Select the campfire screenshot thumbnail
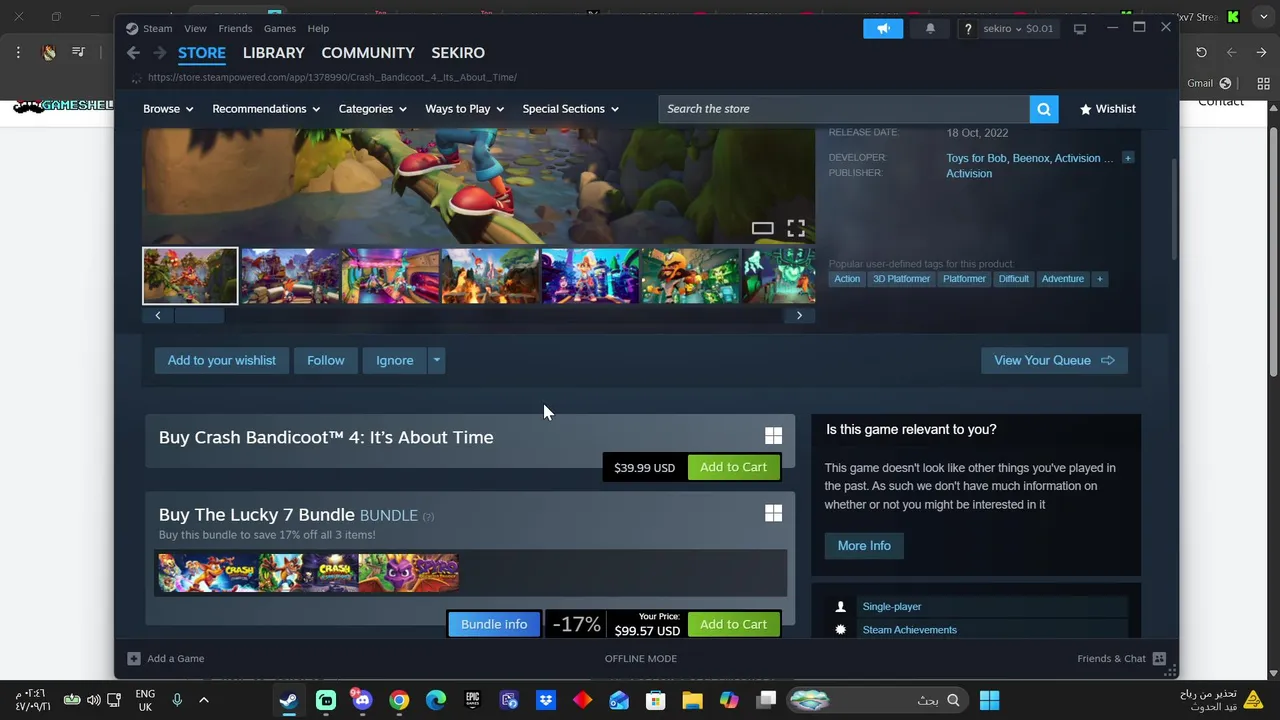The height and width of the screenshot is (720, 1280). pos(490,276)
